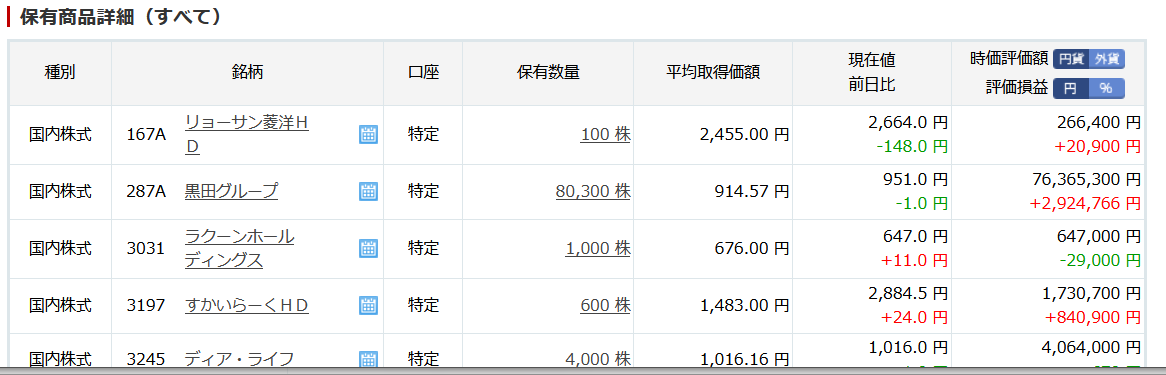The width and height of the screenshot is (1166, 375).
Task: Select stock code 287A
Action: [146, 191]
